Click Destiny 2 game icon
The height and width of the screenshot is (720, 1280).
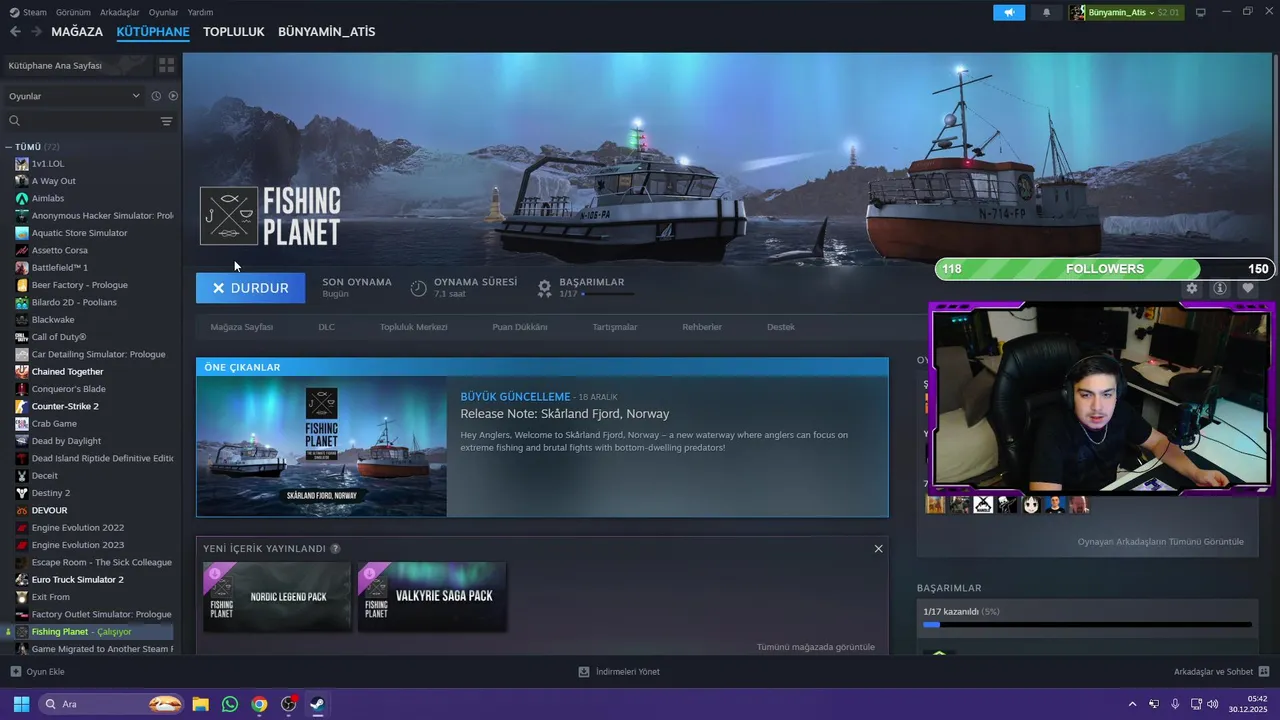(22, 493)
